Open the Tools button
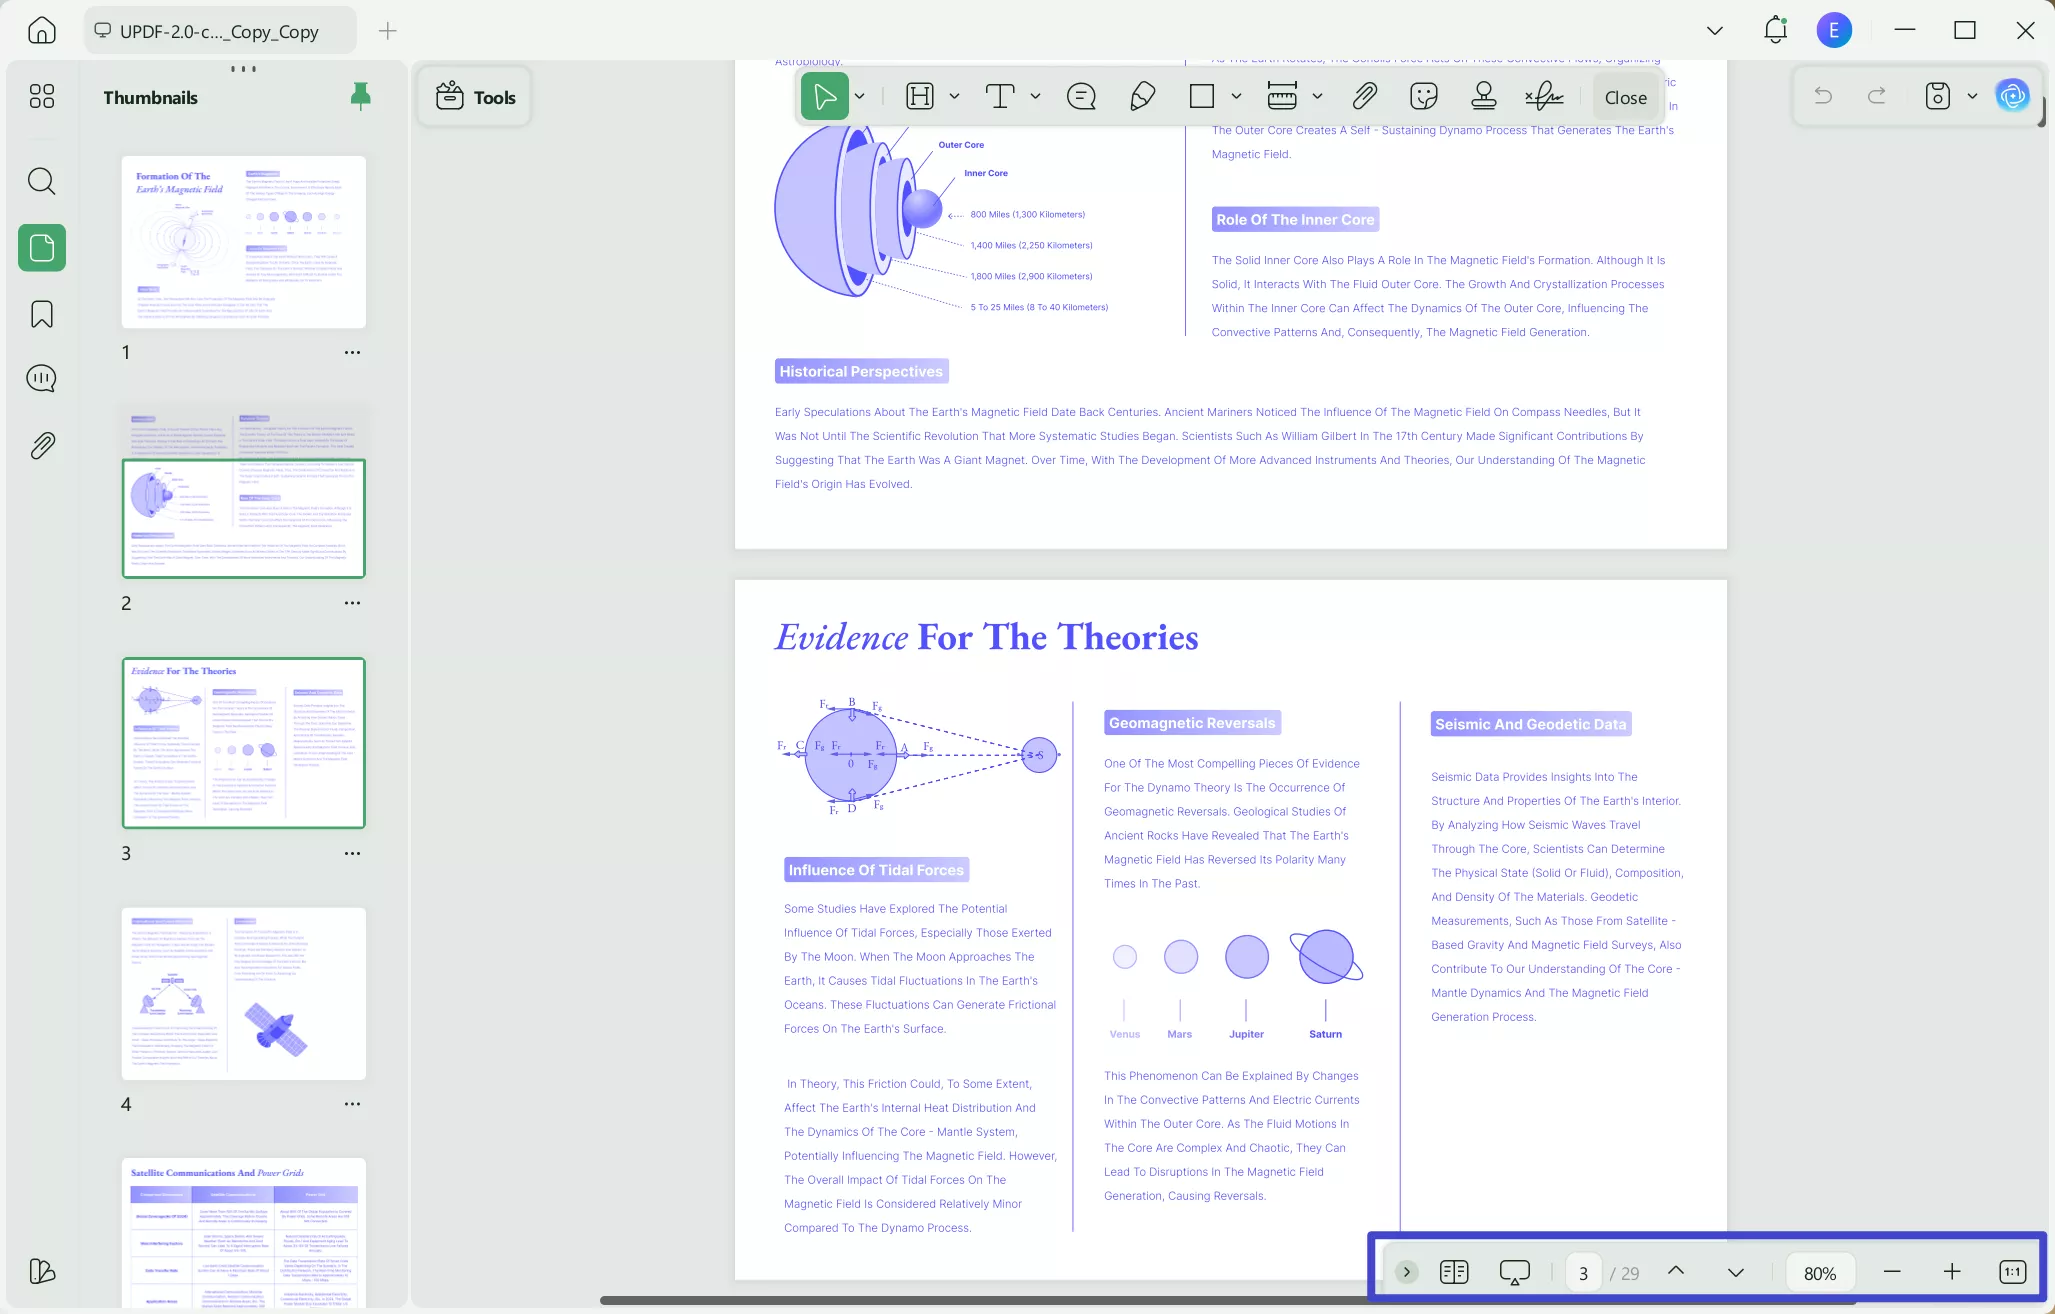Image resolution: width=2055 pixels, height=1314 pixels. 476,97
